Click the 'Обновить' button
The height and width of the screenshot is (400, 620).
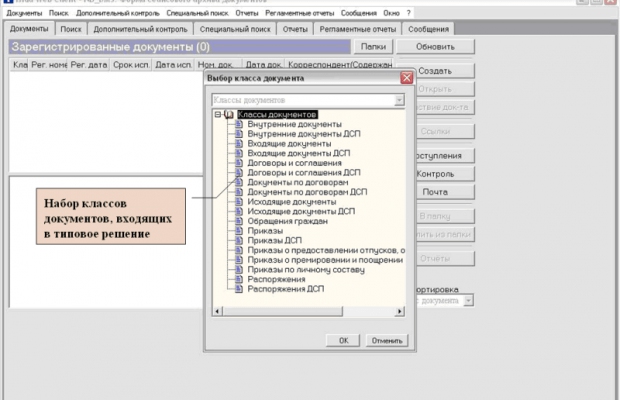(434, 47)
